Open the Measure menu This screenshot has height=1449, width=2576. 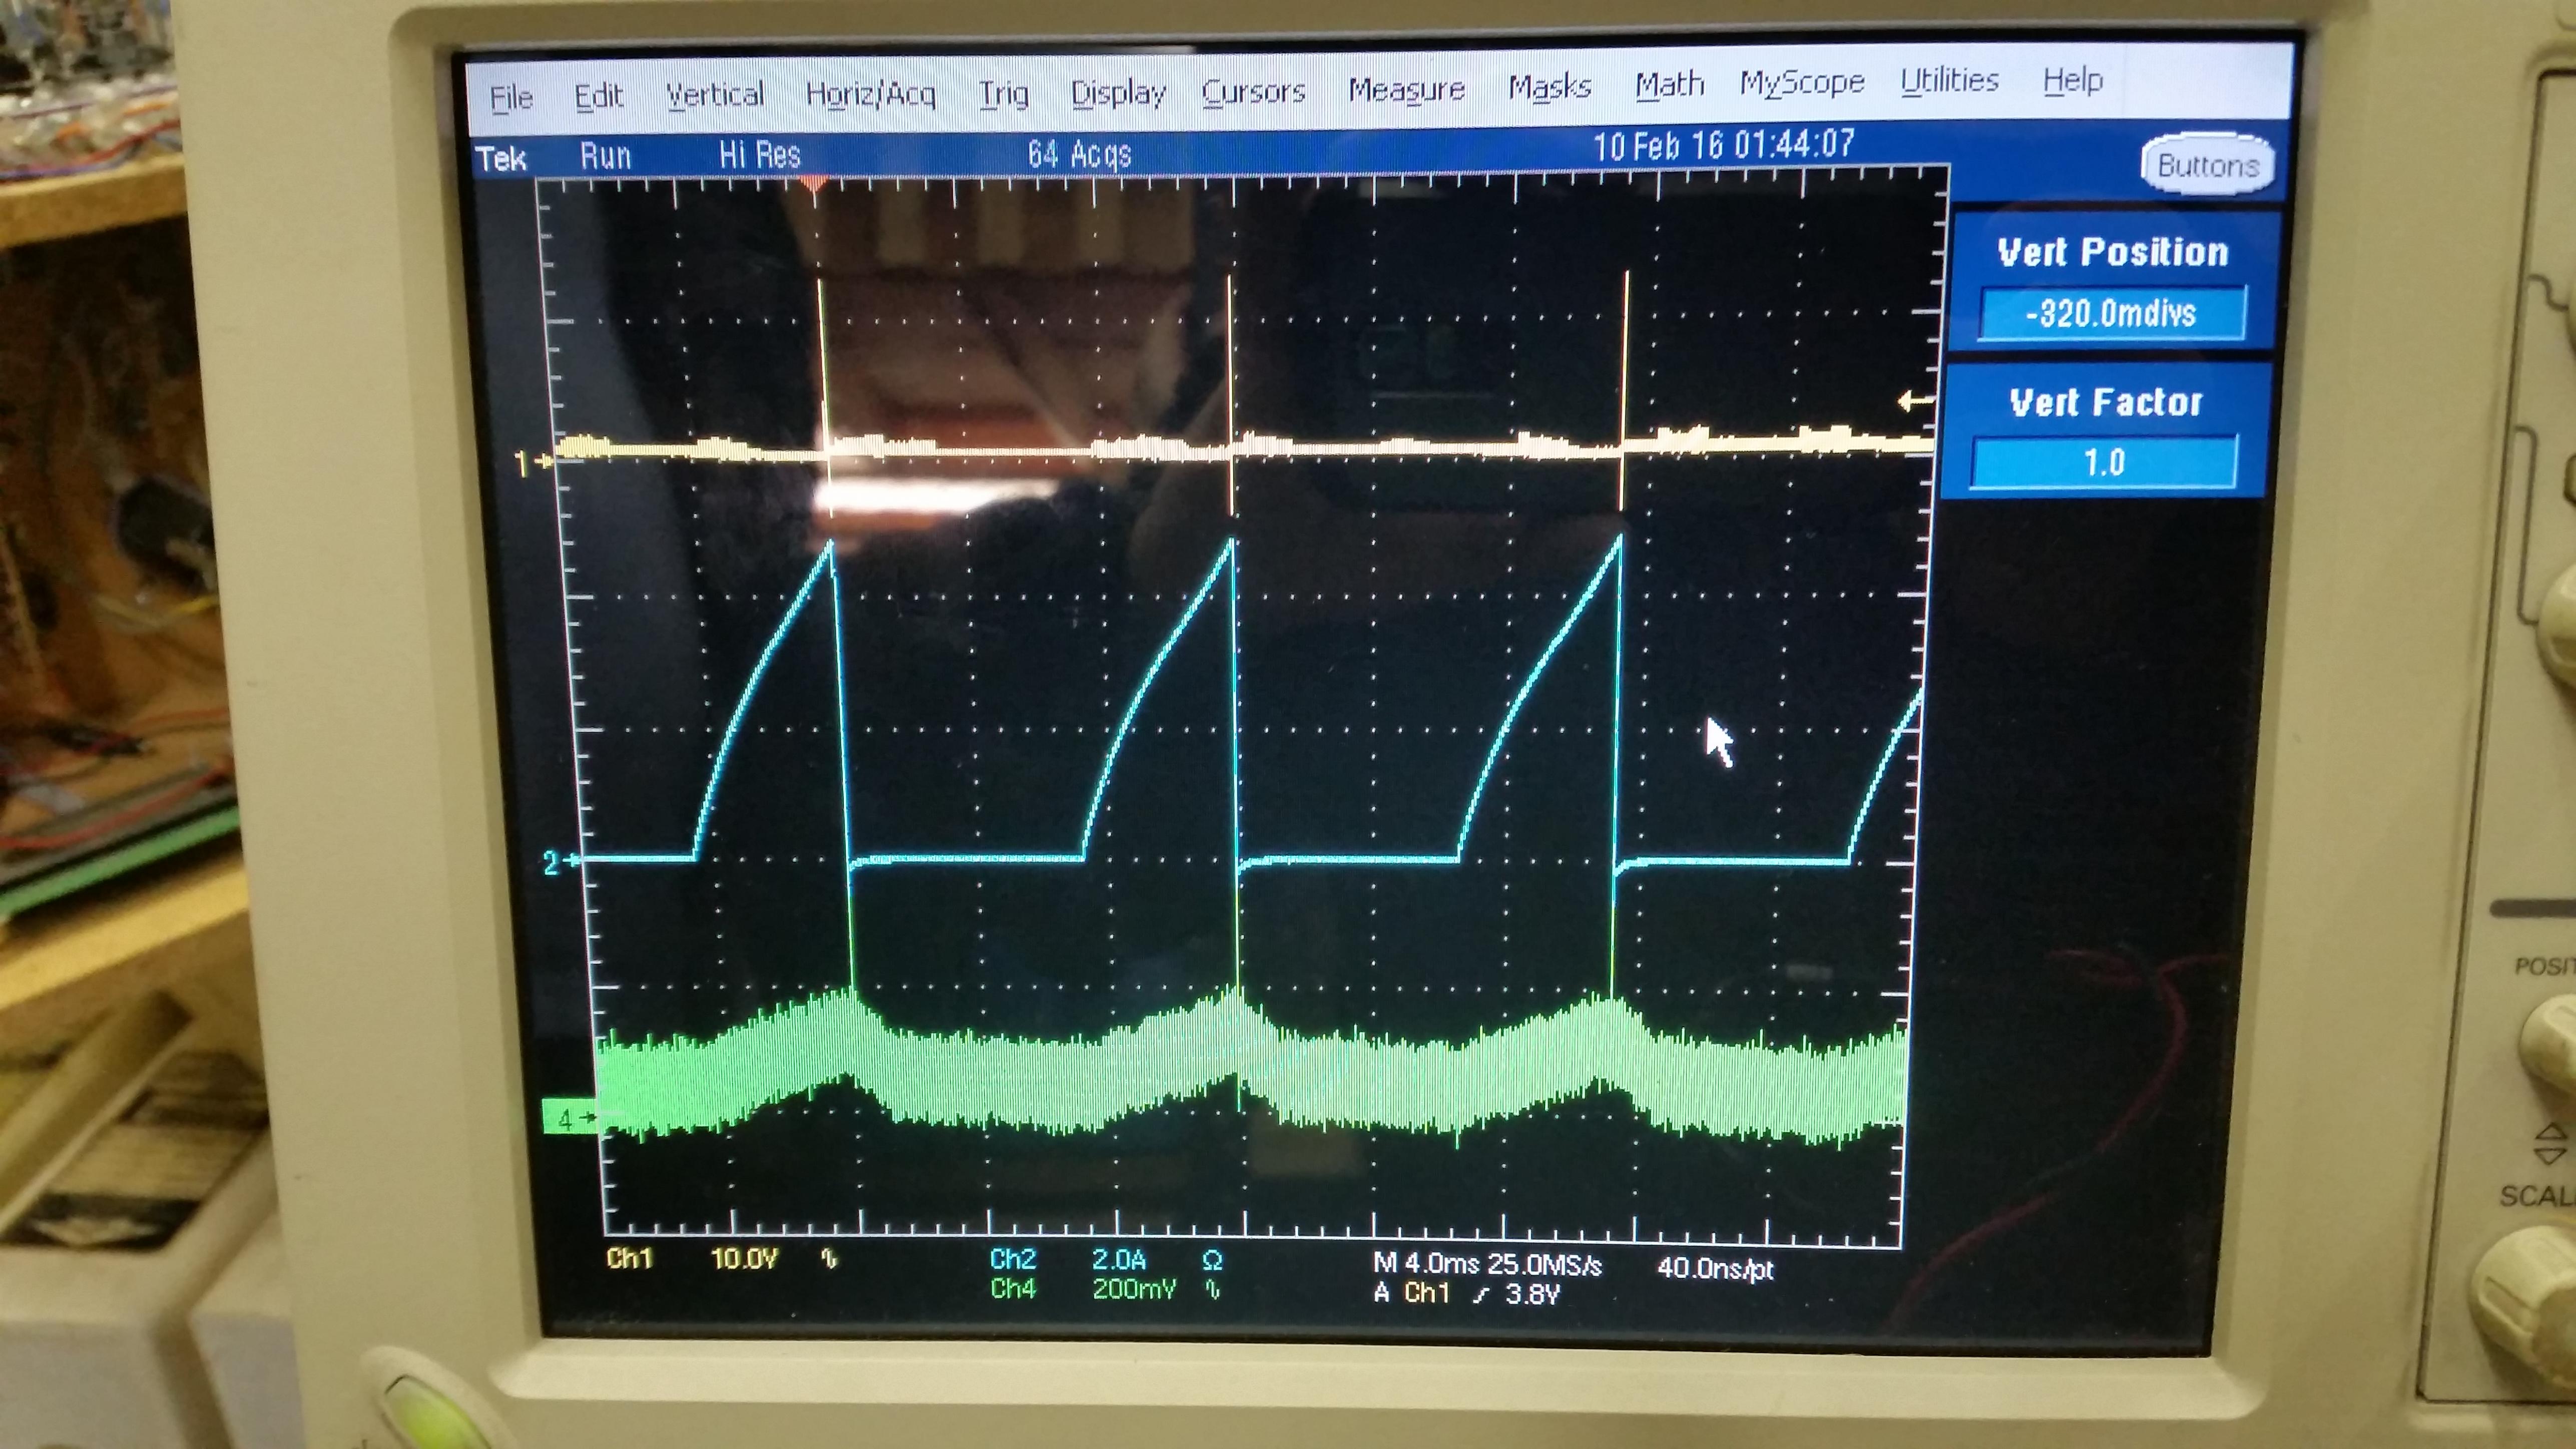[x=1406, y=89]
